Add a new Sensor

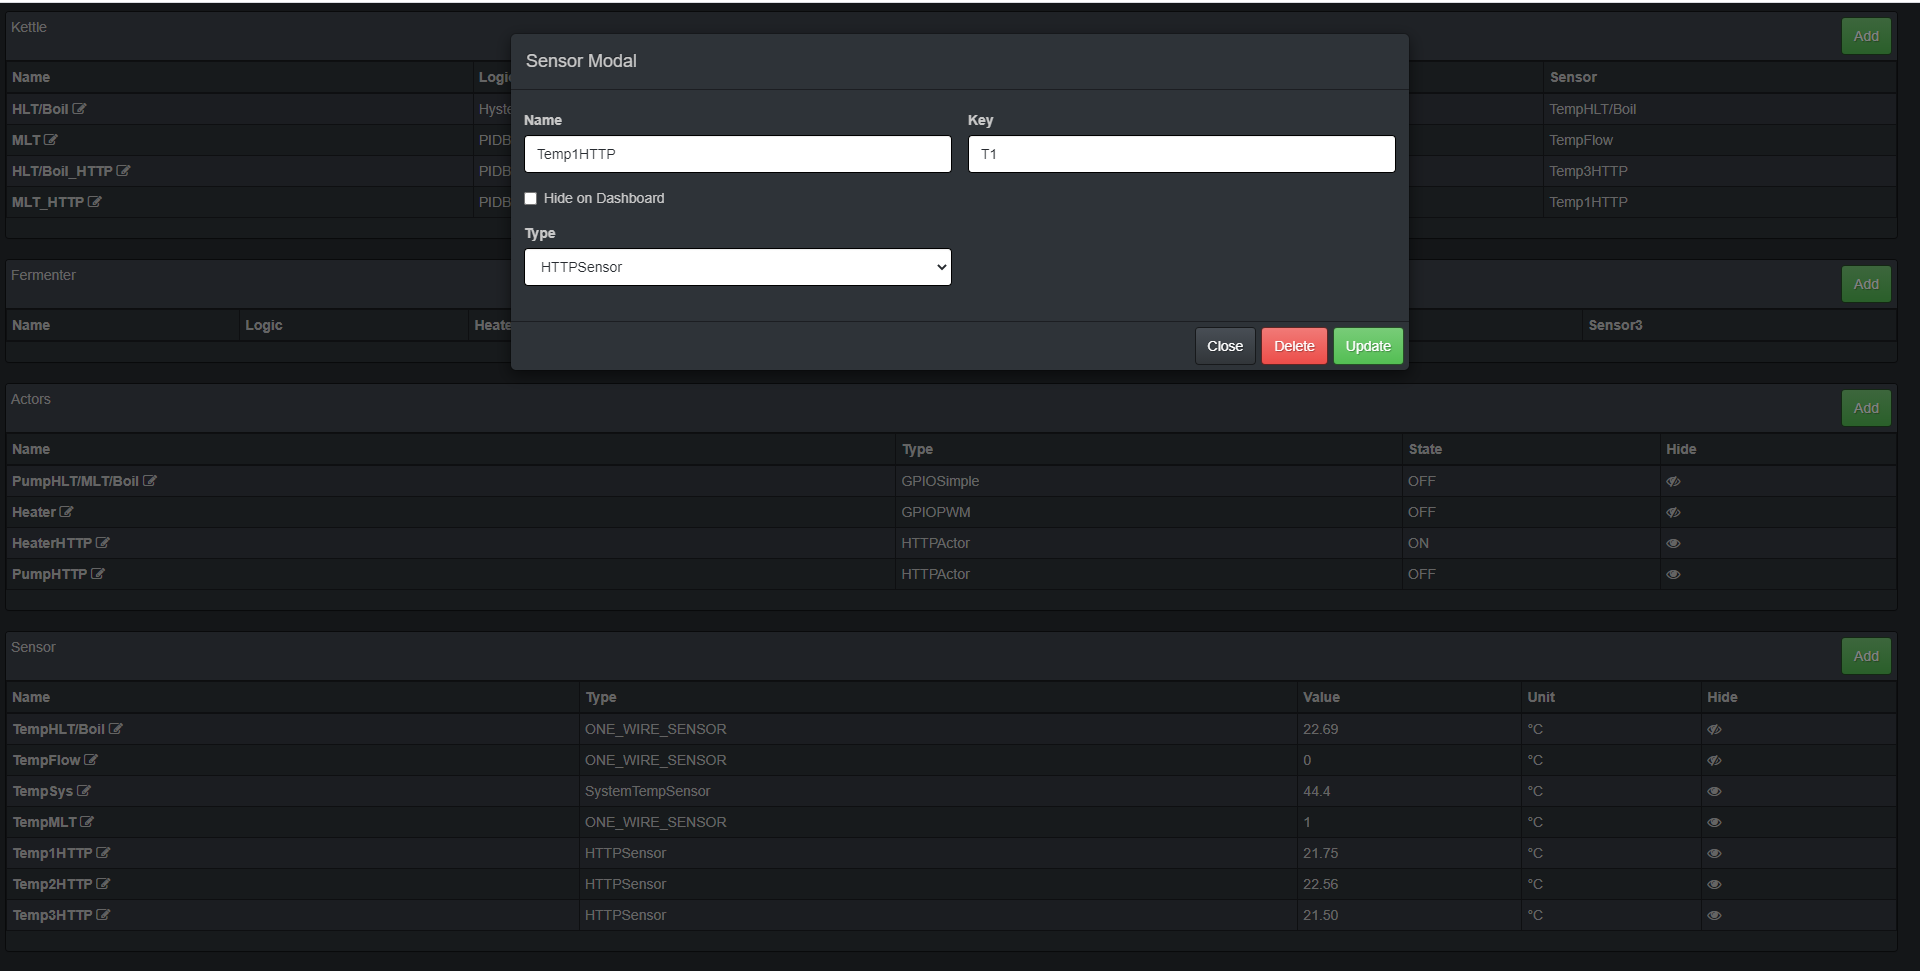point(1866,656)
